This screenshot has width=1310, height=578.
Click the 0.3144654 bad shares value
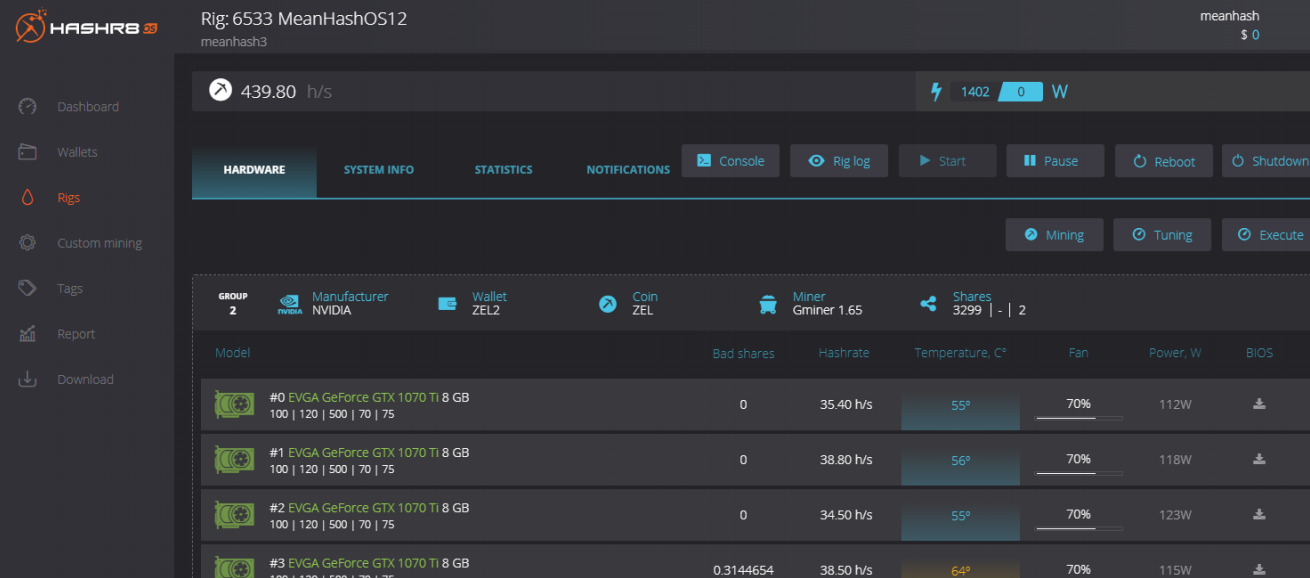tap(743, 570)
